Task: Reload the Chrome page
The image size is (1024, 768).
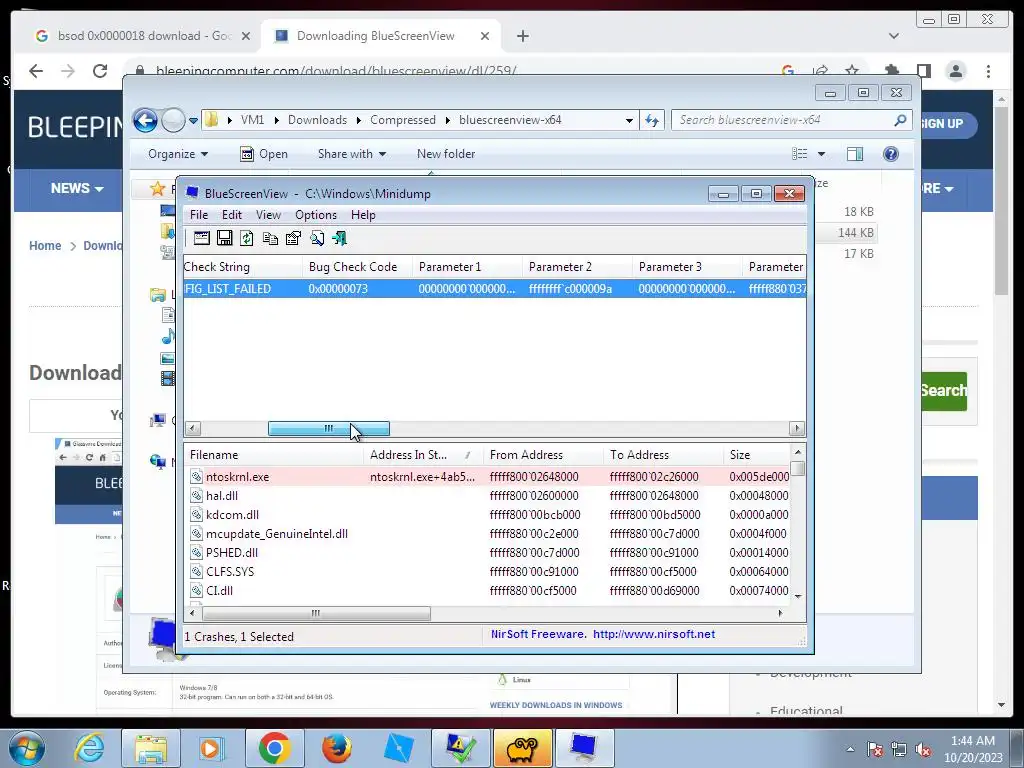Action: [100, 71]
